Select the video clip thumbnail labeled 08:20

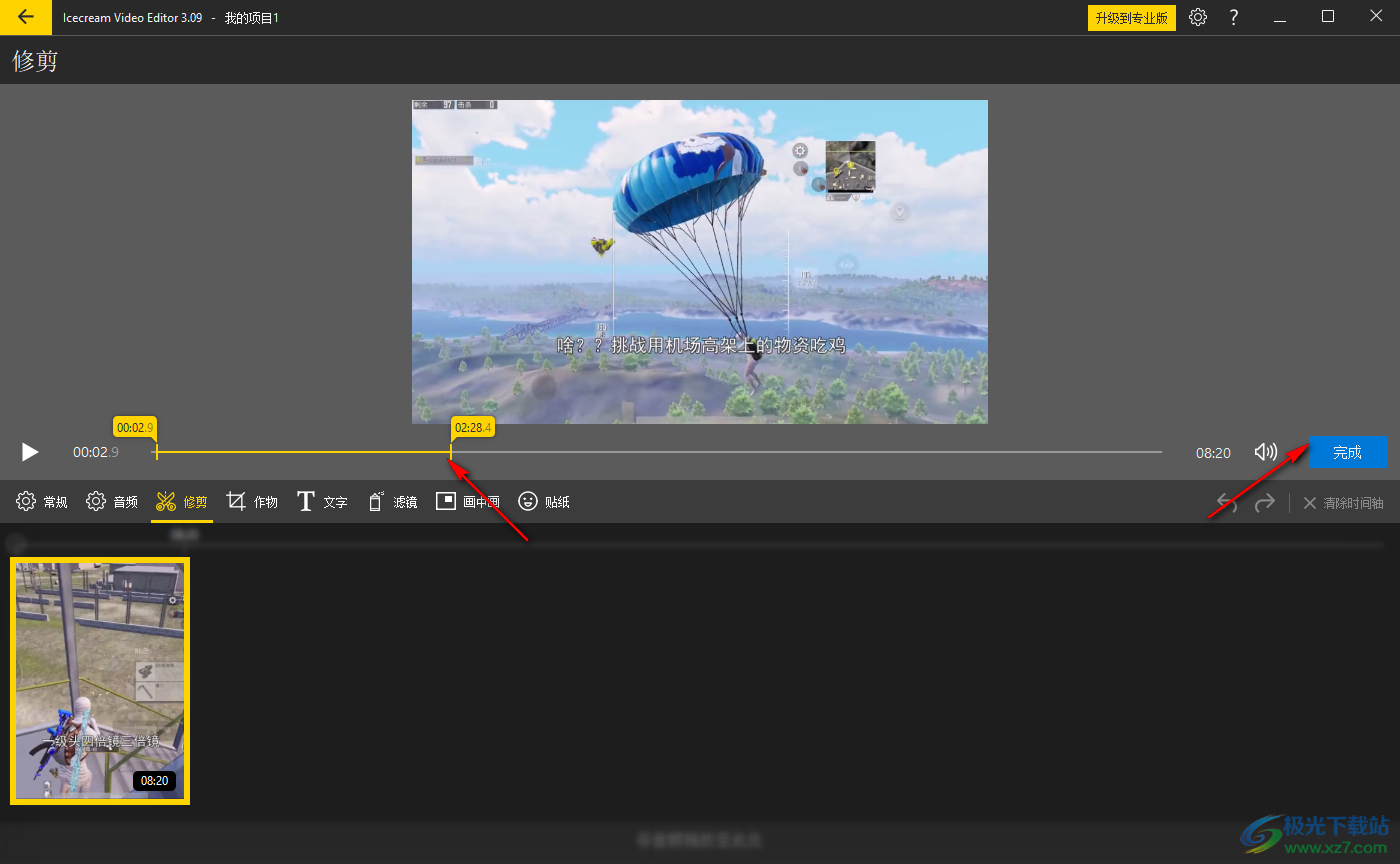(x=100, y=681)
